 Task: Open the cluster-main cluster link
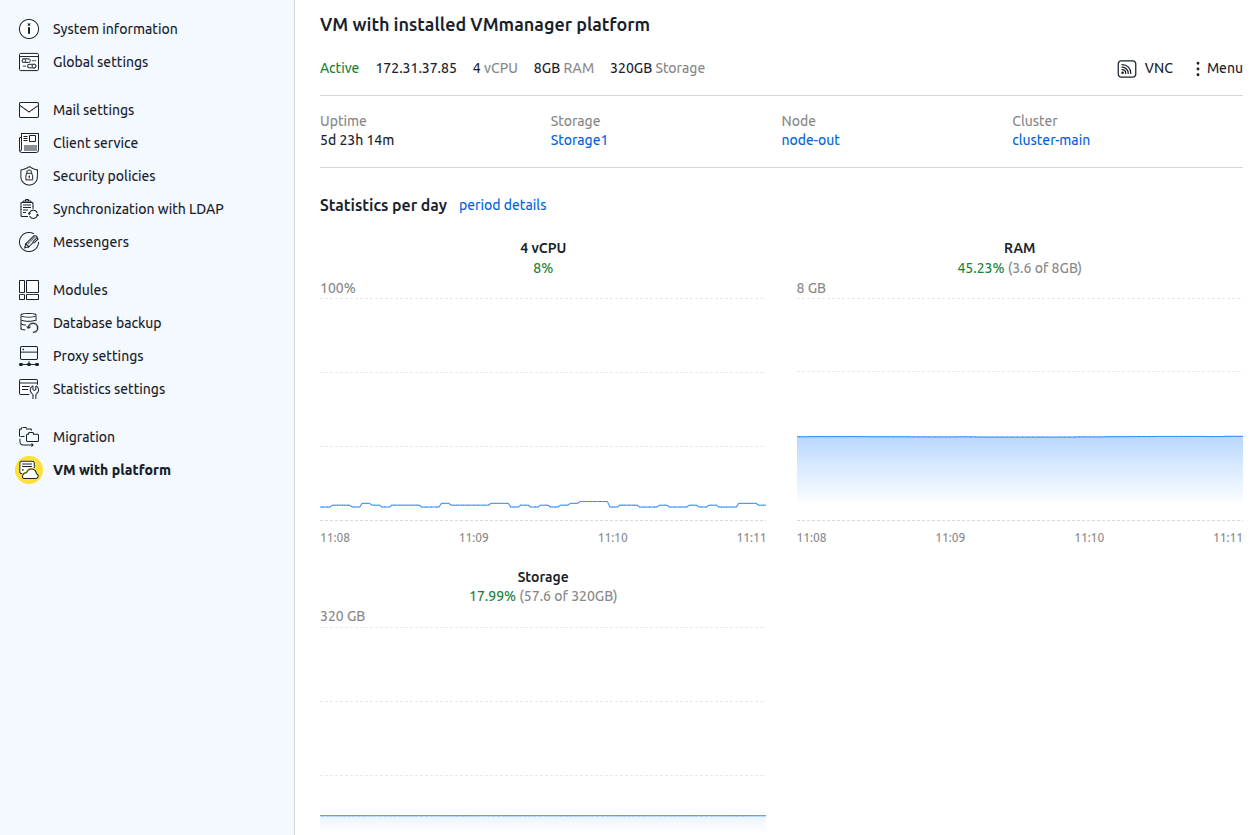click(x=1051, y=140)
